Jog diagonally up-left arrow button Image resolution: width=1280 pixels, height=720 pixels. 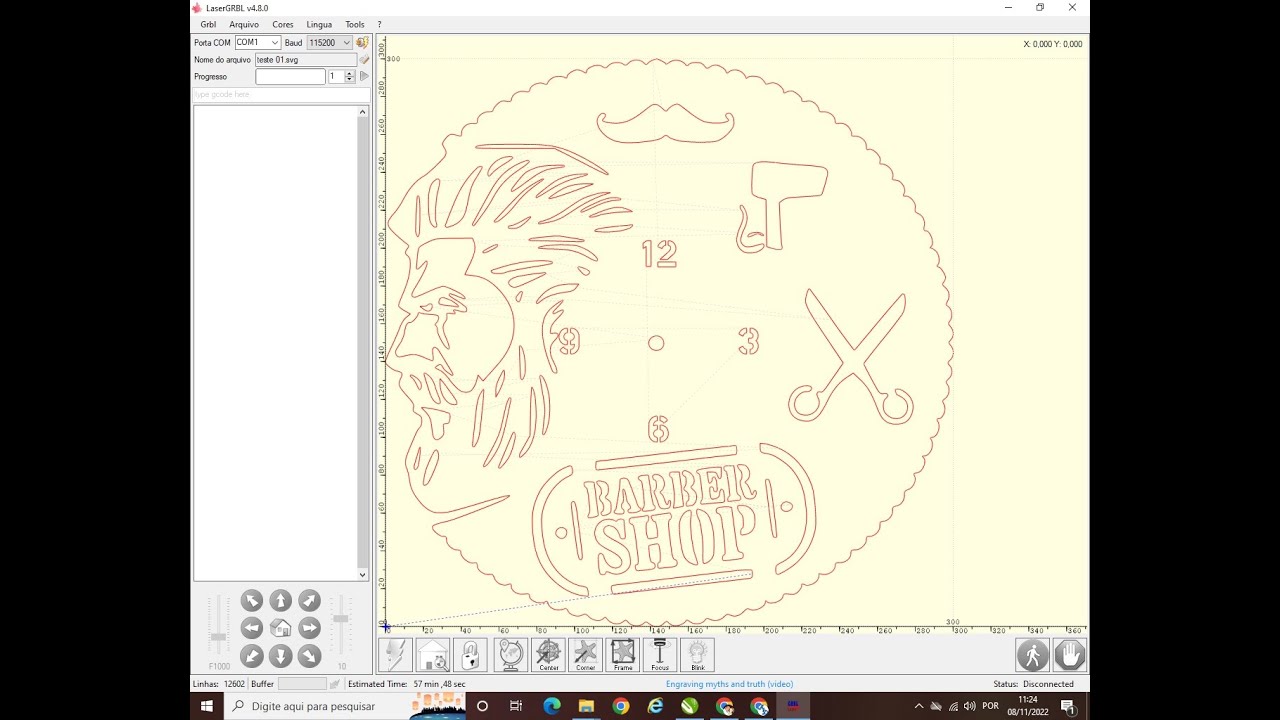tap(252, 600)
